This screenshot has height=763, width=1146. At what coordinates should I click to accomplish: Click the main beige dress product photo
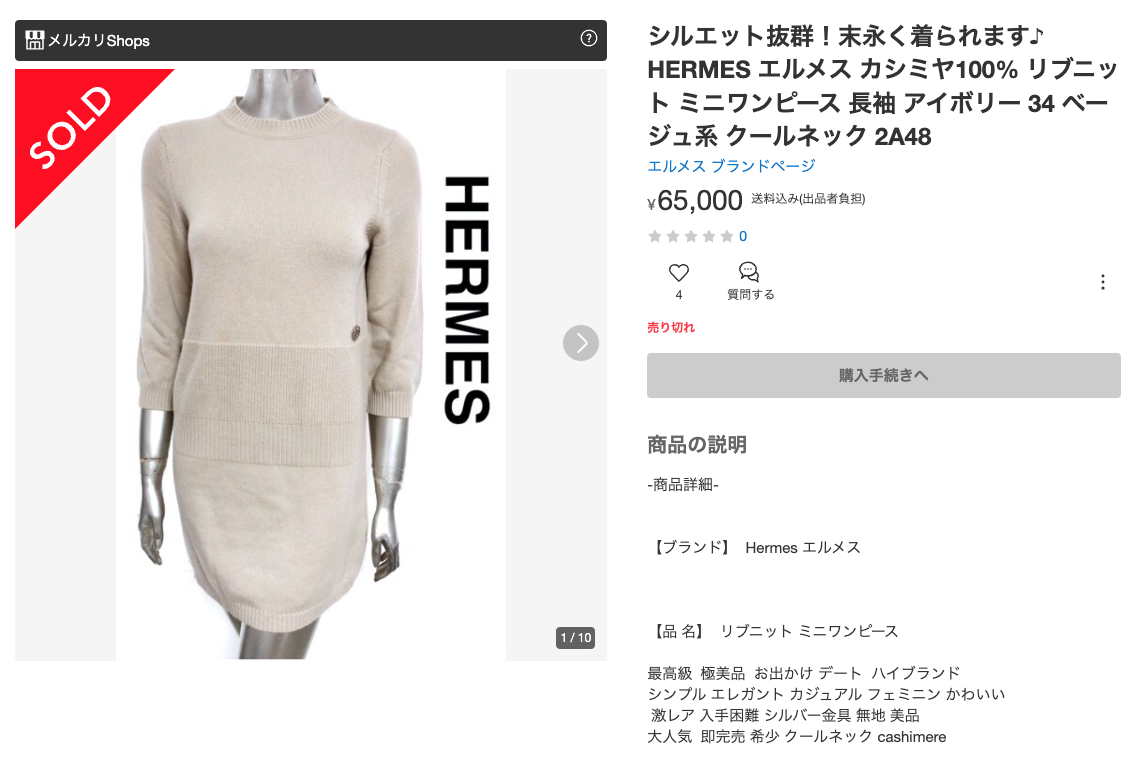(x=311, y=365)
